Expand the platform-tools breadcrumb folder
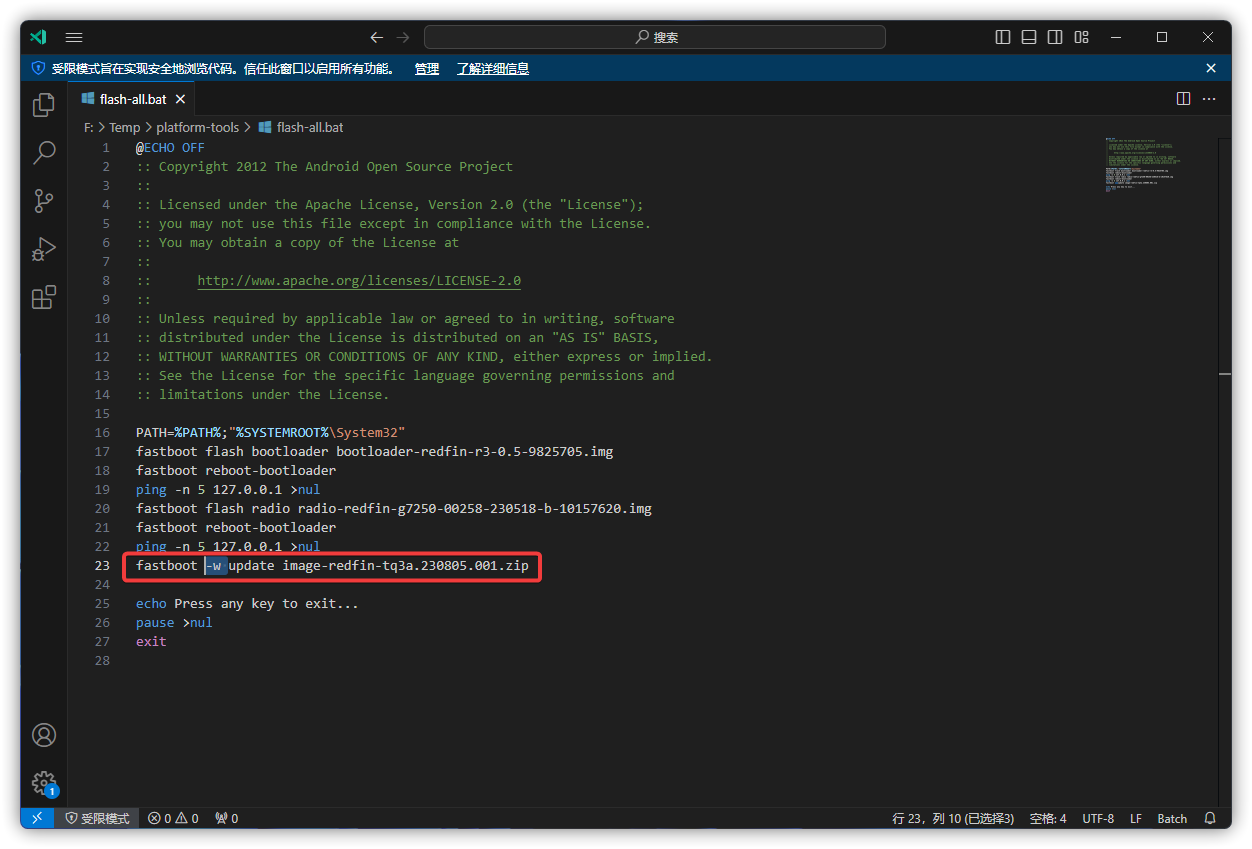The width and height of the screenshot is (1252, 849). 197,127
